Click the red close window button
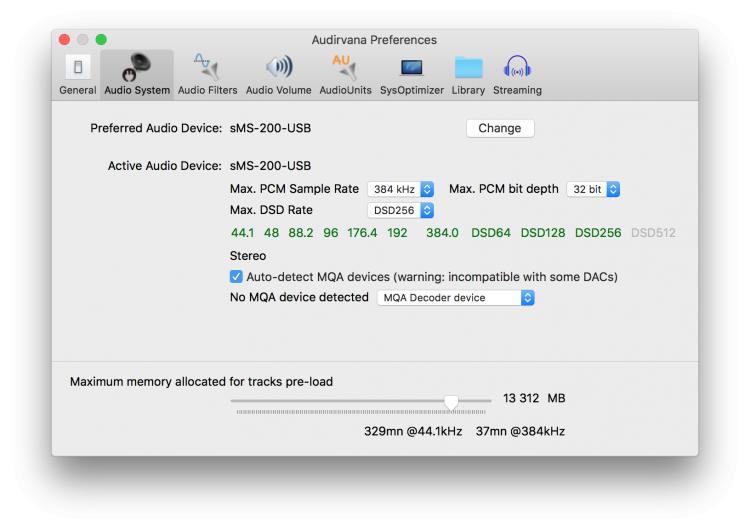Screen dimensions: 750x530 tap(64, 40)
